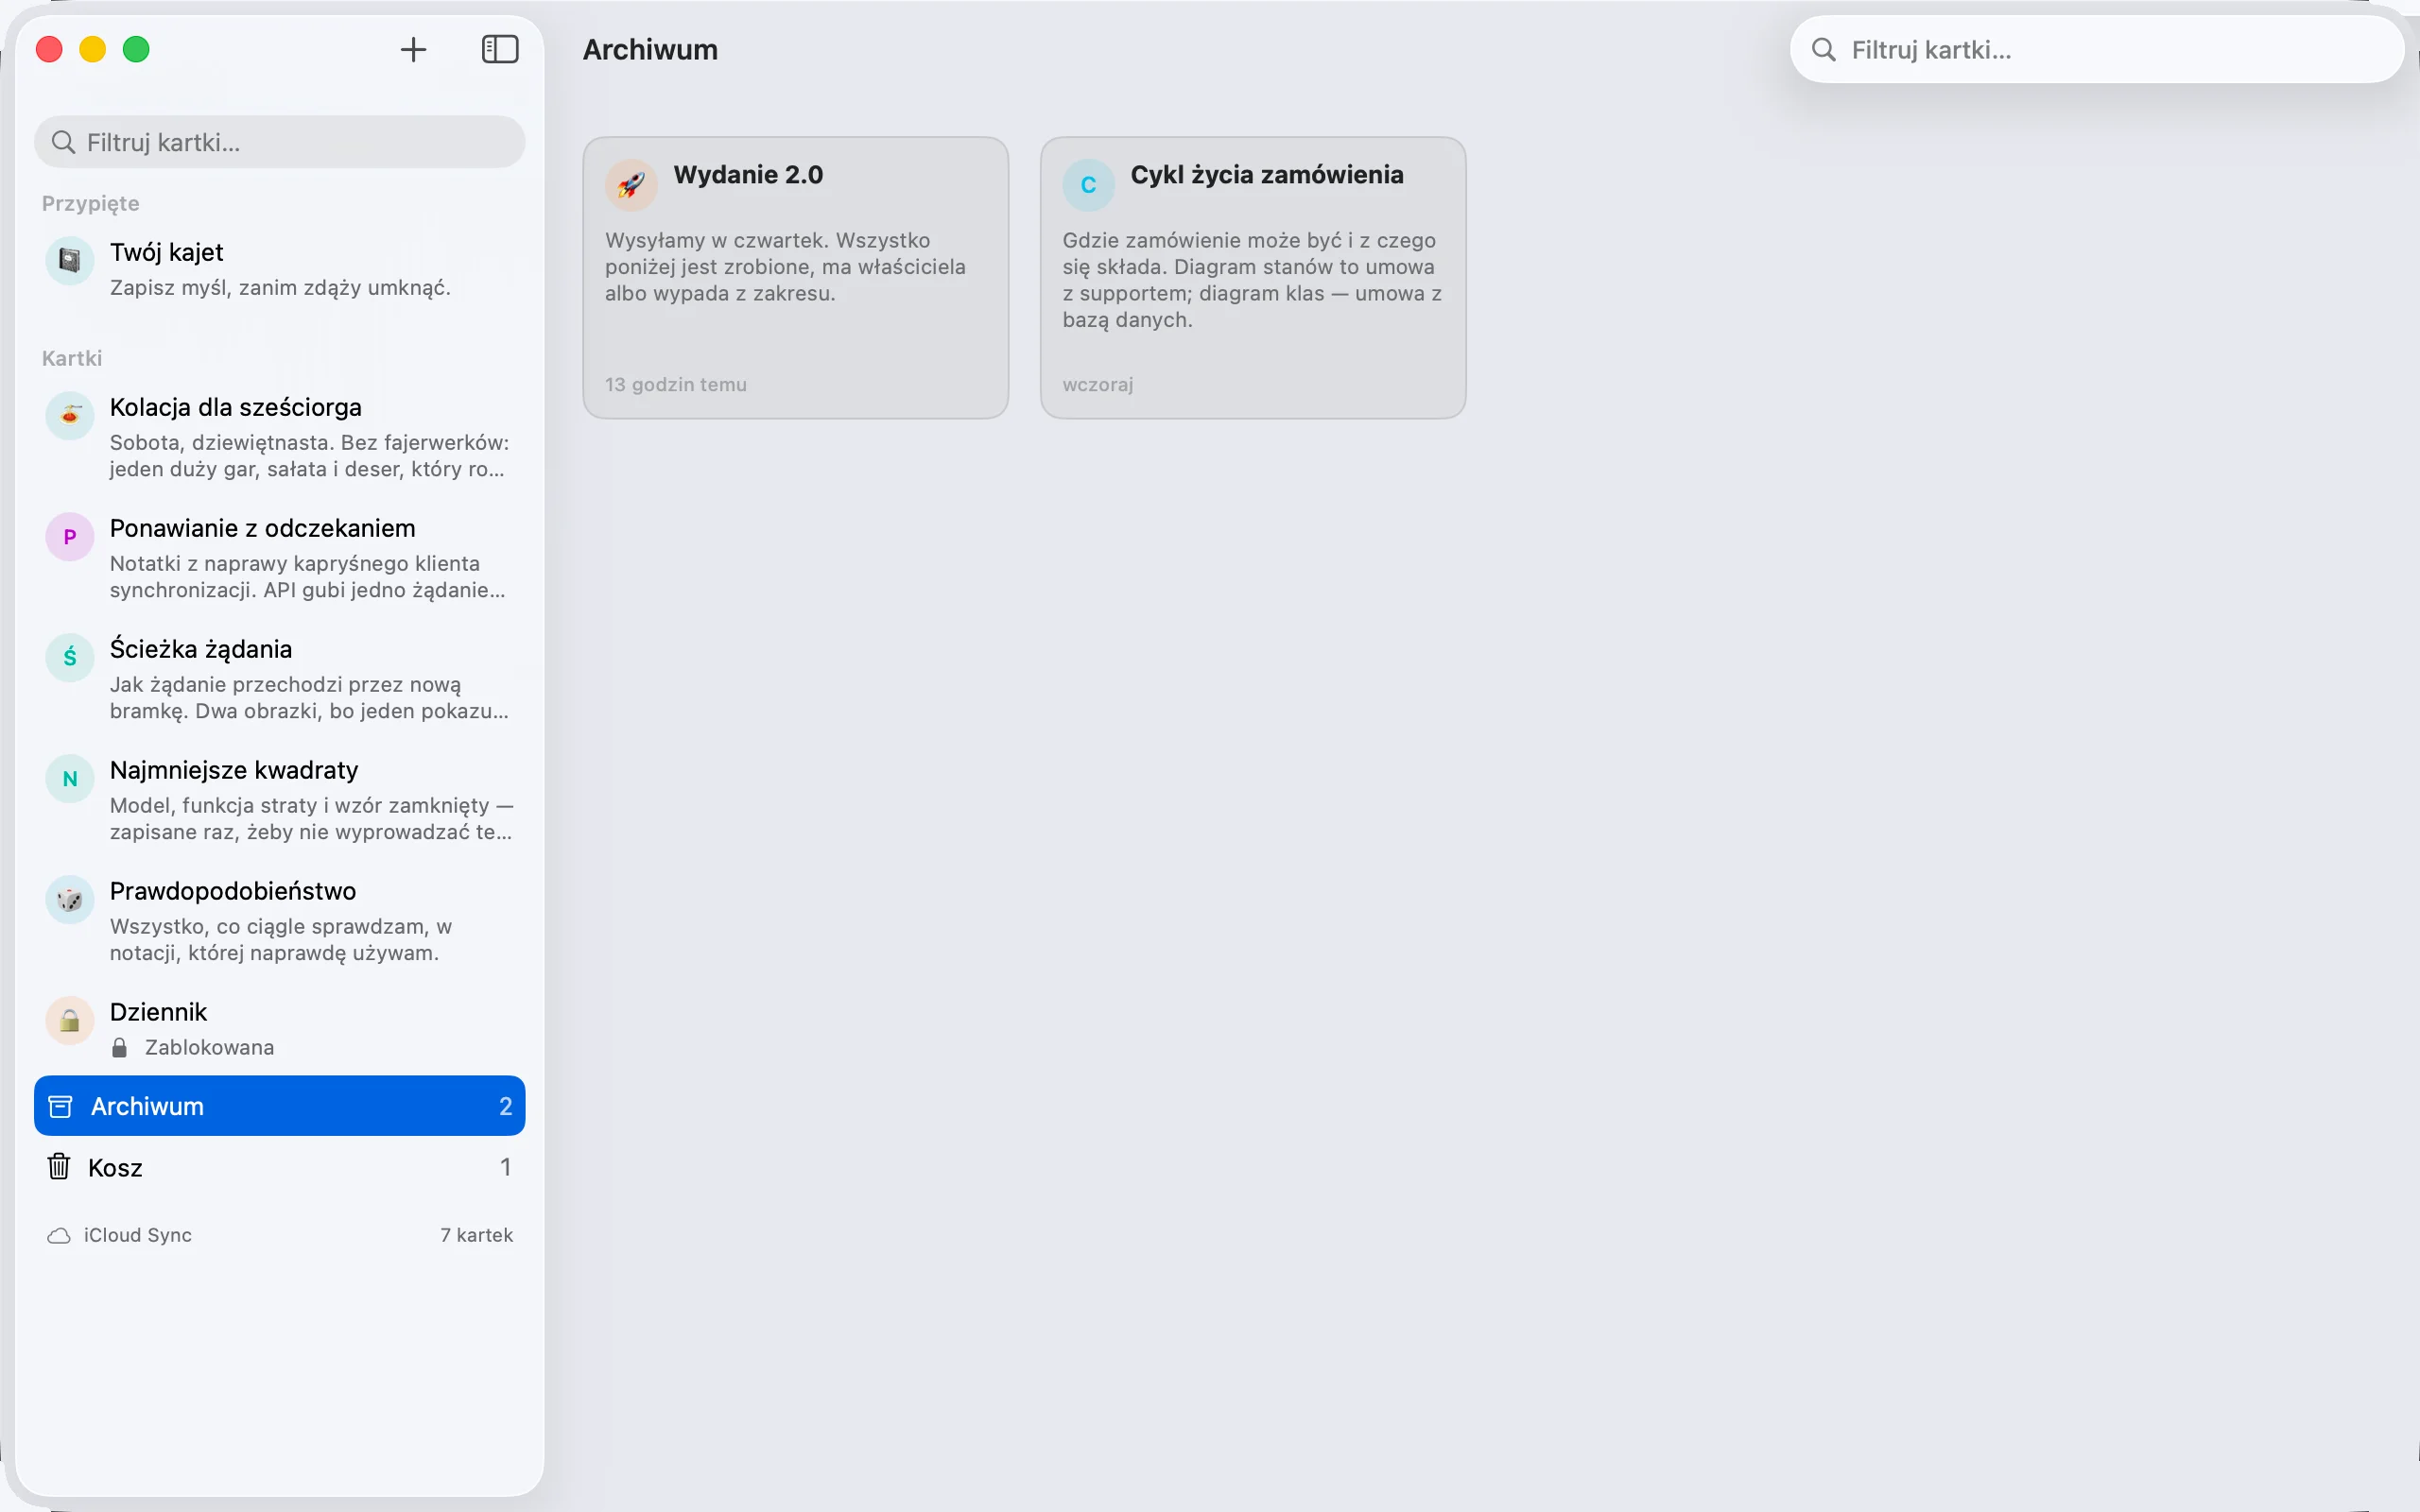The height and width of the screenshot is (1512, 2420).
Task: Click the Kartki section header
Action: pyautogui.click(x=72, y=358)
